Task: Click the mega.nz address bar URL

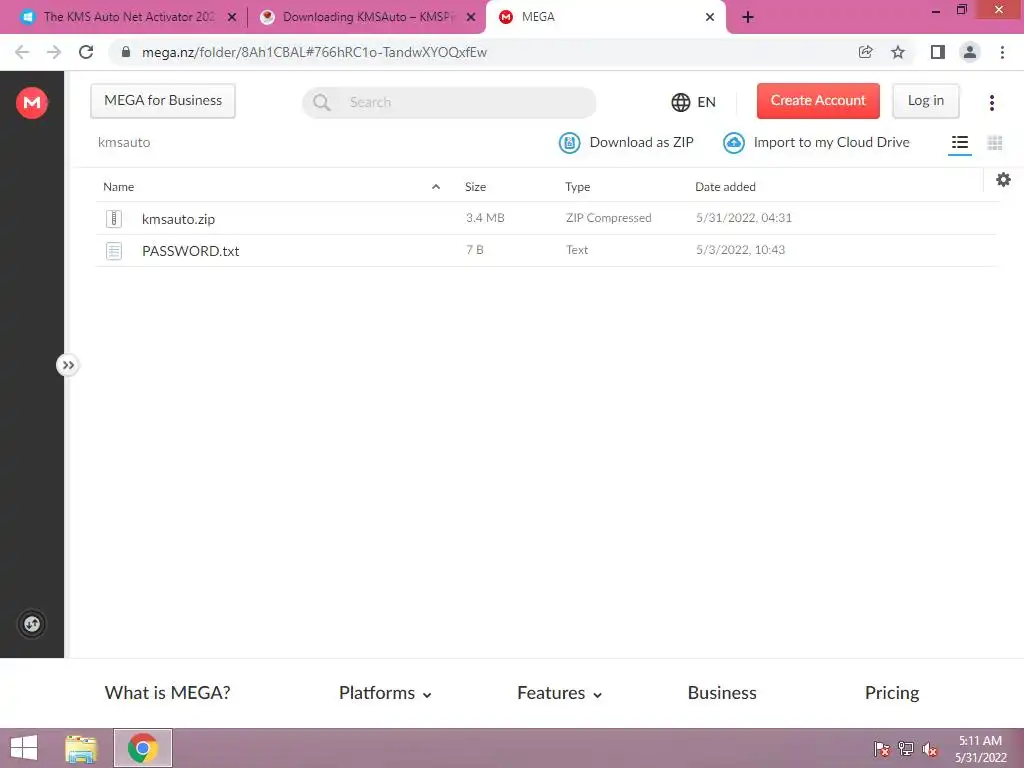Action: point(314,52)
